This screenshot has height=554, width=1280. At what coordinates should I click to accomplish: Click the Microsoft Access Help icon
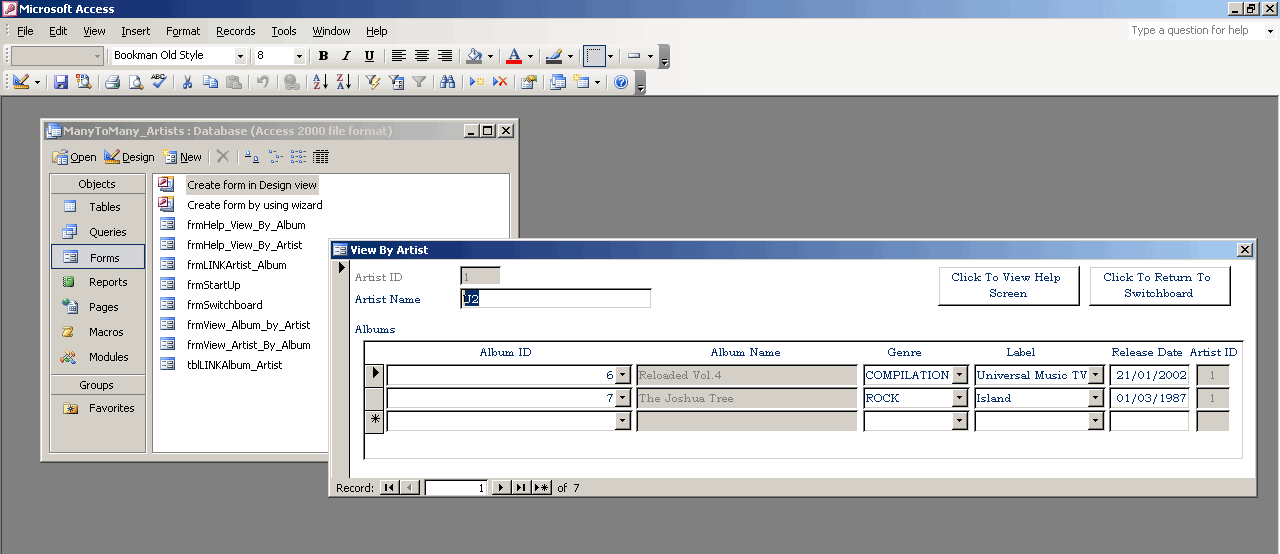[621, 83]
